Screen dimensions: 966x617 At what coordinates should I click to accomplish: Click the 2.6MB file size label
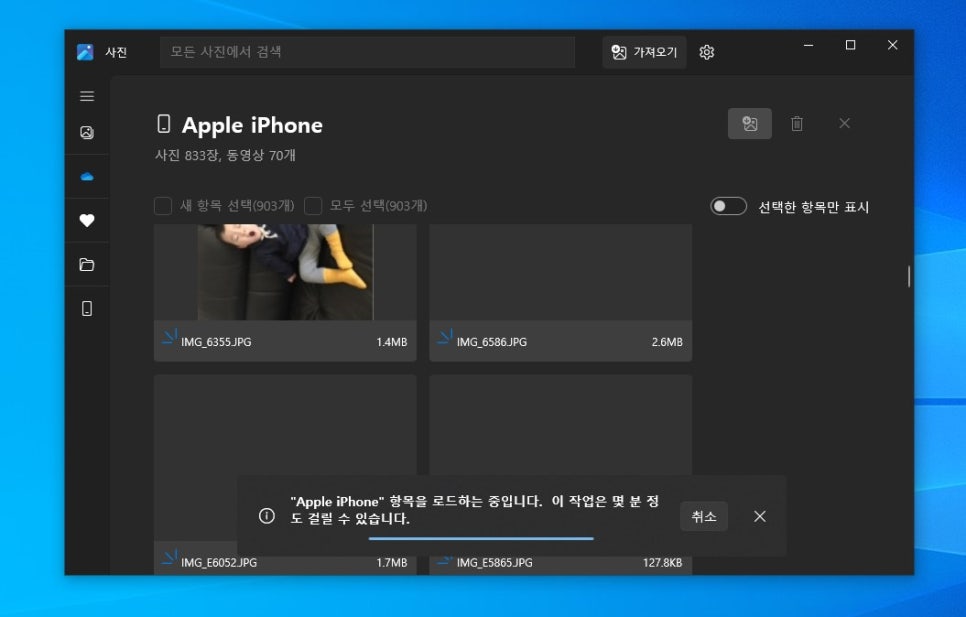coord(667,342)
